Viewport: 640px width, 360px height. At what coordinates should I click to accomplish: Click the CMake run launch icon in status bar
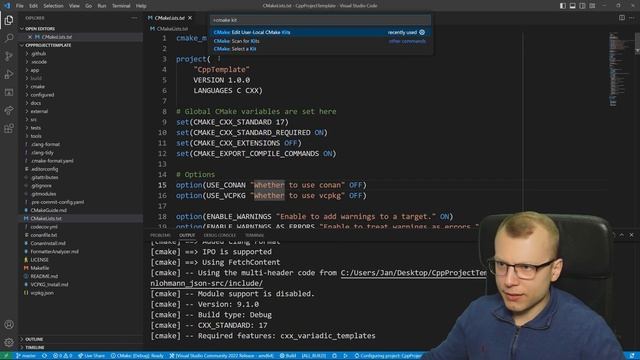click(345, 356)
